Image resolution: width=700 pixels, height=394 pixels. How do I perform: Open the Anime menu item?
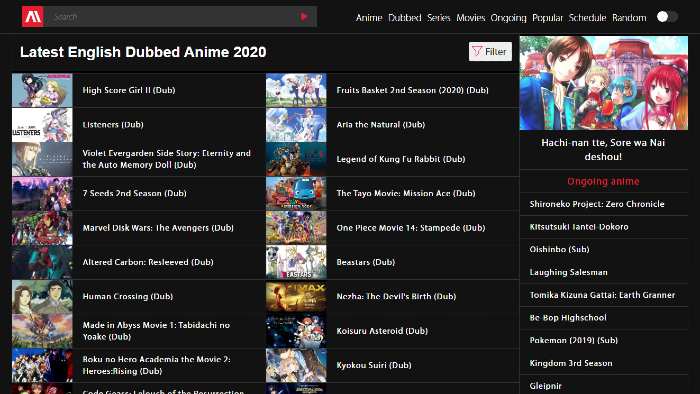[x=369, y=17]
